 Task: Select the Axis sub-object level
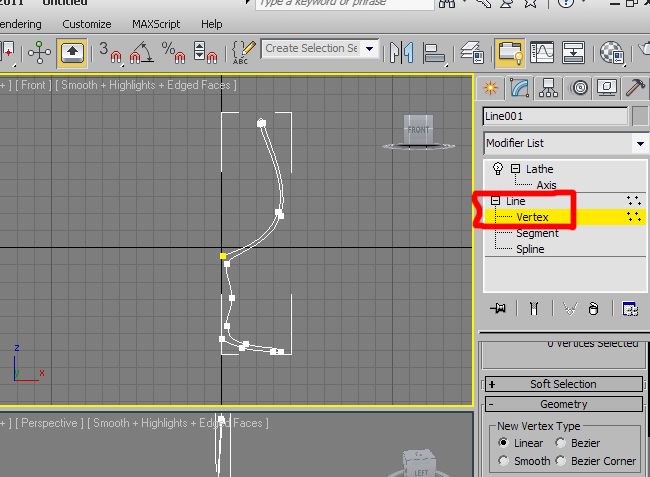click(546, 185)
